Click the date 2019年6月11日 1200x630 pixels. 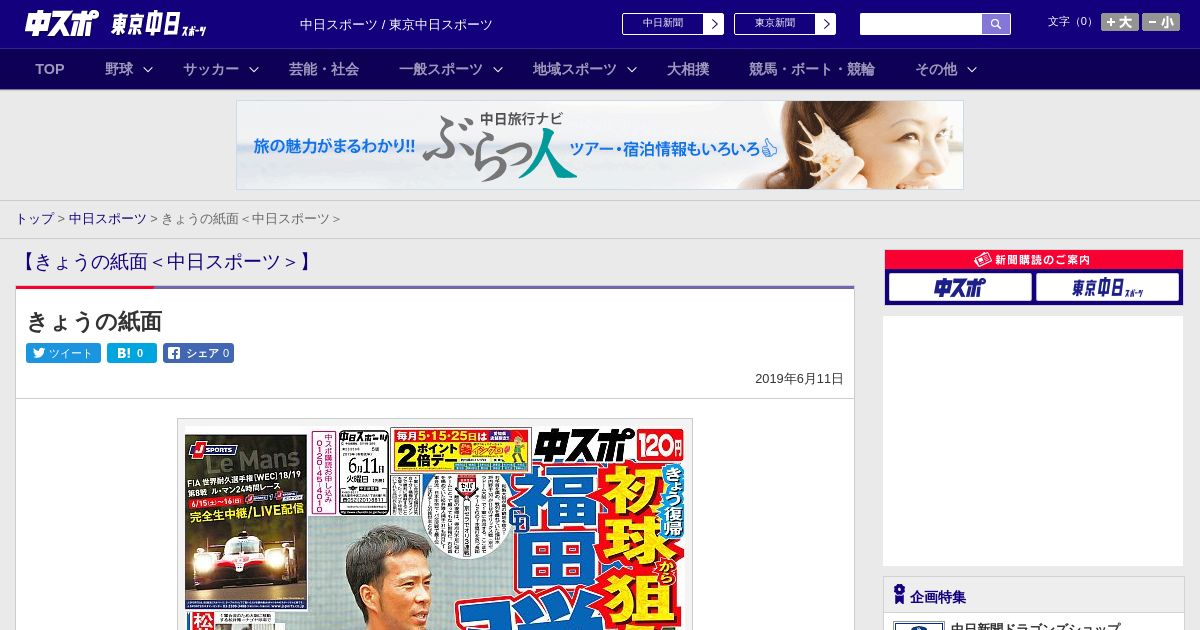click(x=799, y=379)
